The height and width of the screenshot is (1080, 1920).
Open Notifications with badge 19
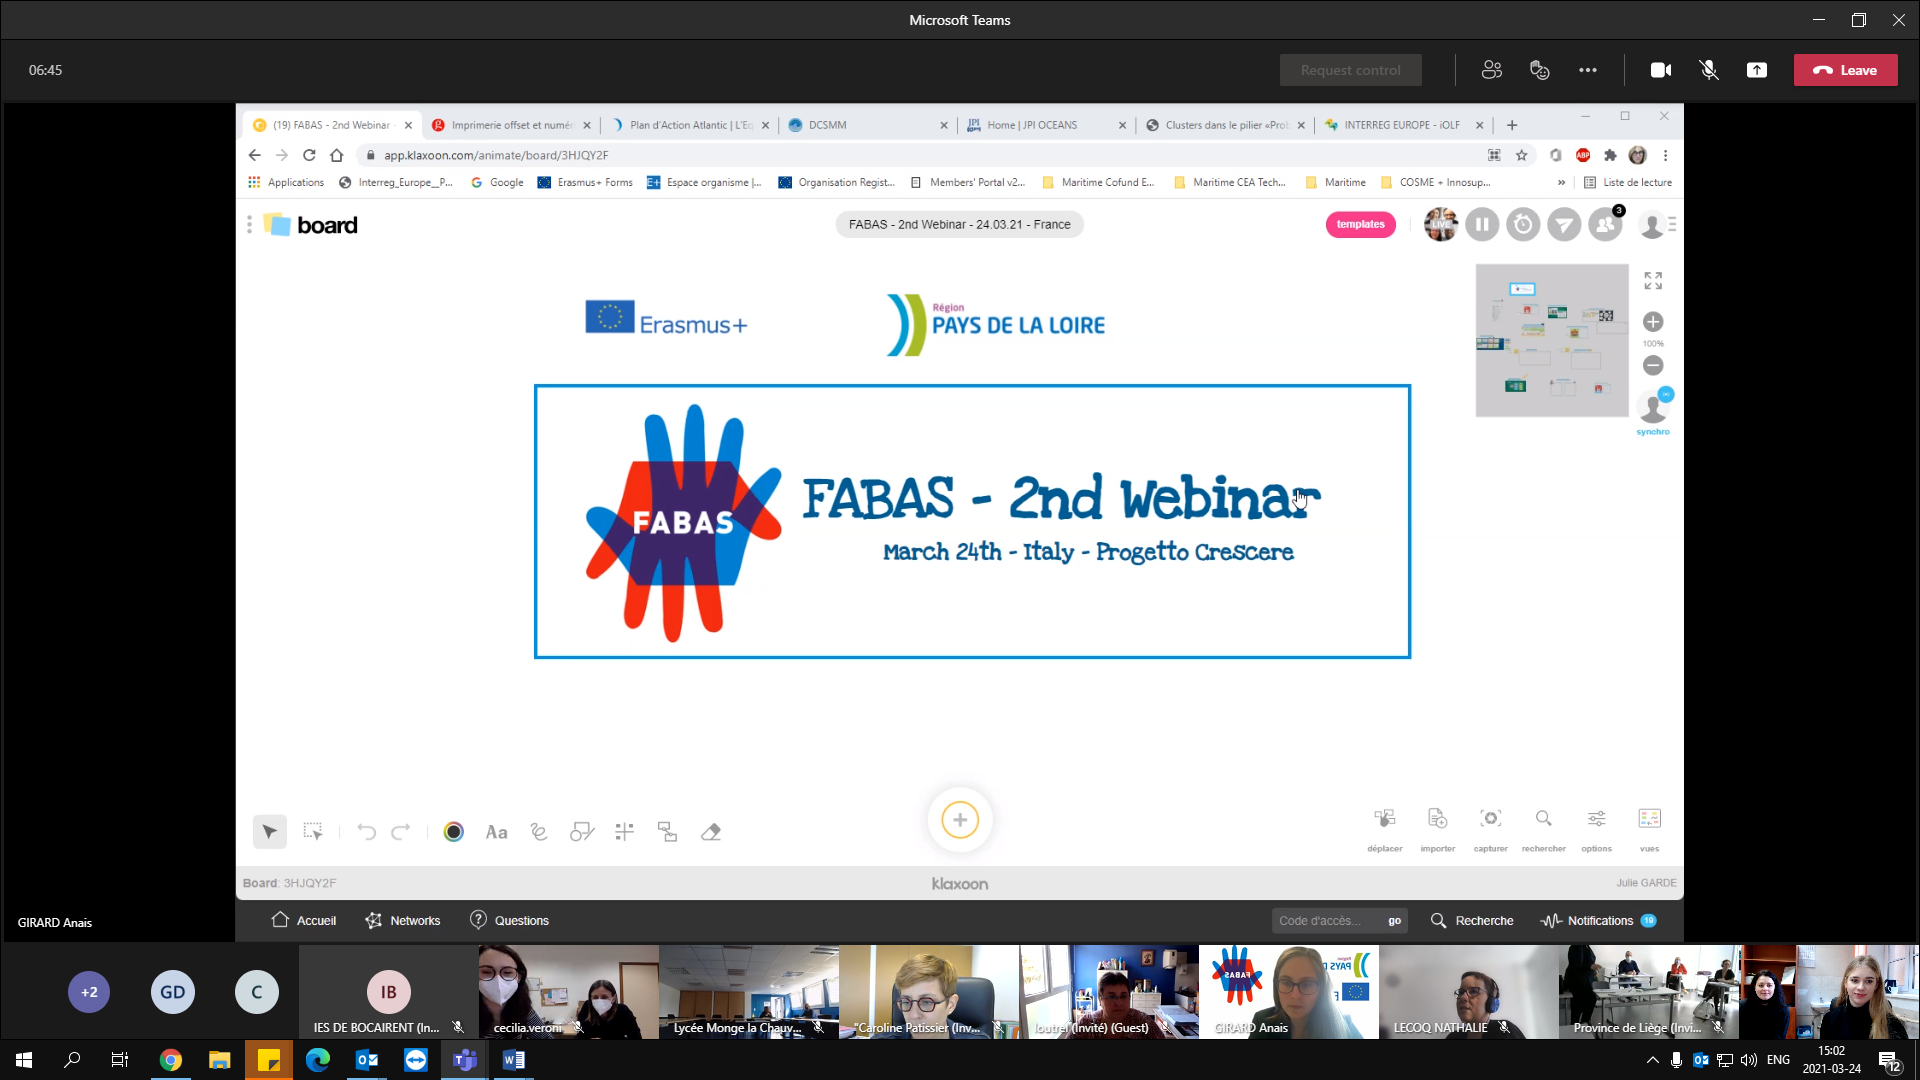[1599, 920]
